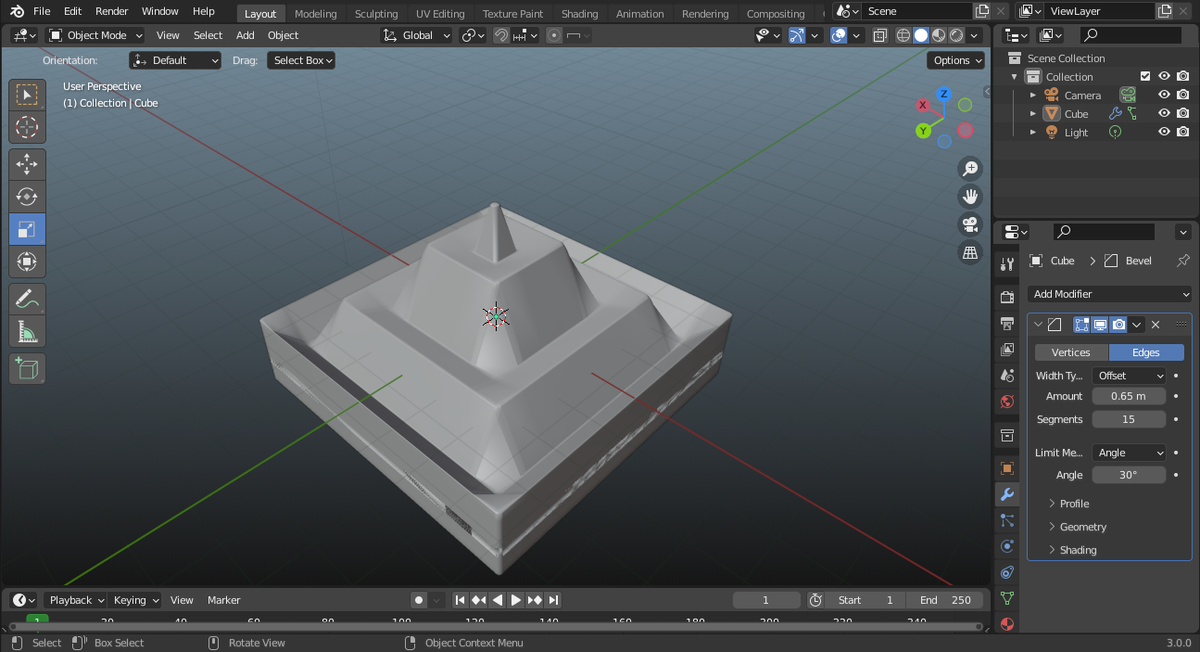The image size is (1200, 652).
Task: Toggle Bevel modifier render display
Action: [x=1119, y=324]
